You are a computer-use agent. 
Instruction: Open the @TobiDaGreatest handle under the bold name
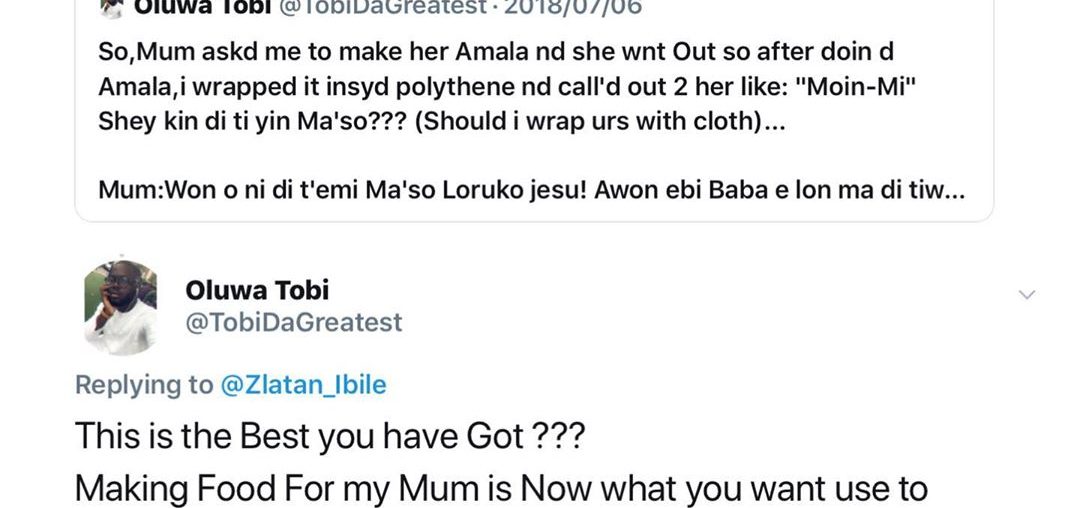click(x=294, y=322)
